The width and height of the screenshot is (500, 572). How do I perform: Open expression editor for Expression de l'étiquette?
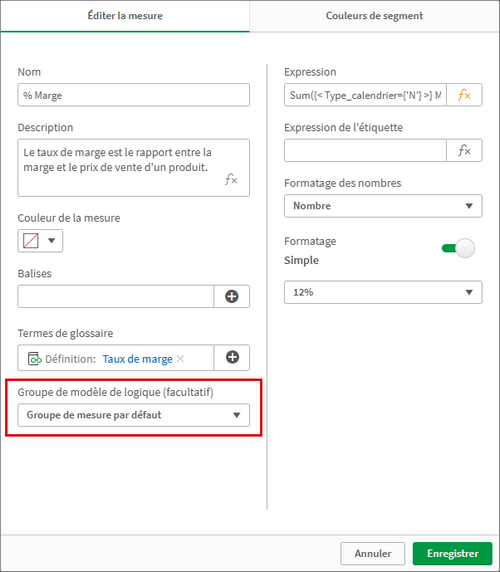464,150
